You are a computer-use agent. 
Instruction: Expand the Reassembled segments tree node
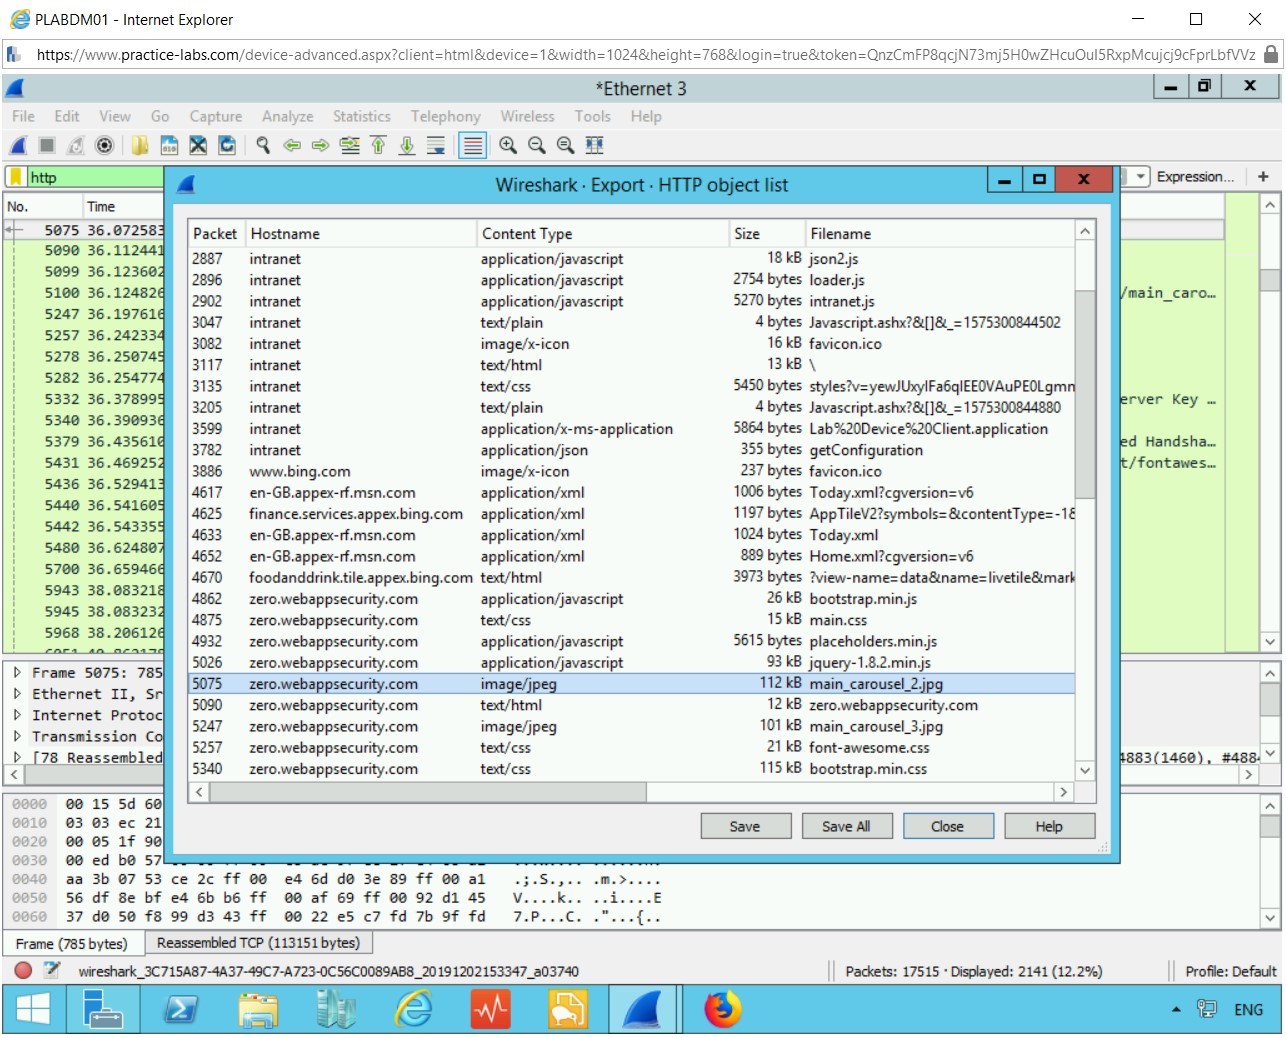coord(17,758)
